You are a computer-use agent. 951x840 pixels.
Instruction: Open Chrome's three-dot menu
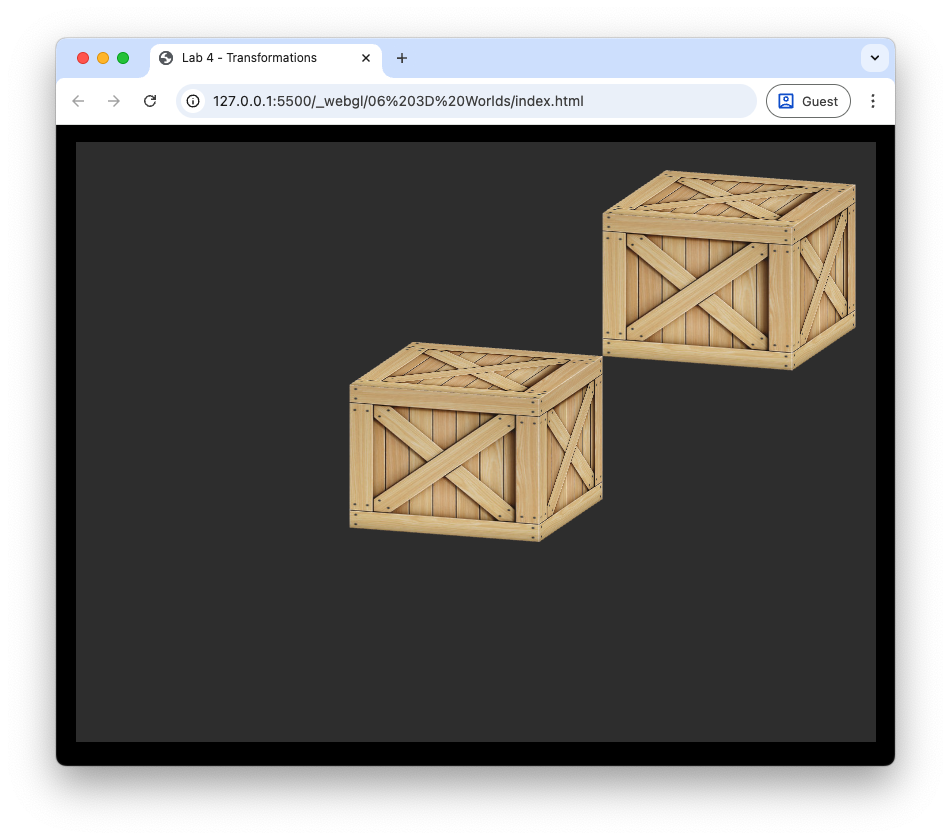872,101
